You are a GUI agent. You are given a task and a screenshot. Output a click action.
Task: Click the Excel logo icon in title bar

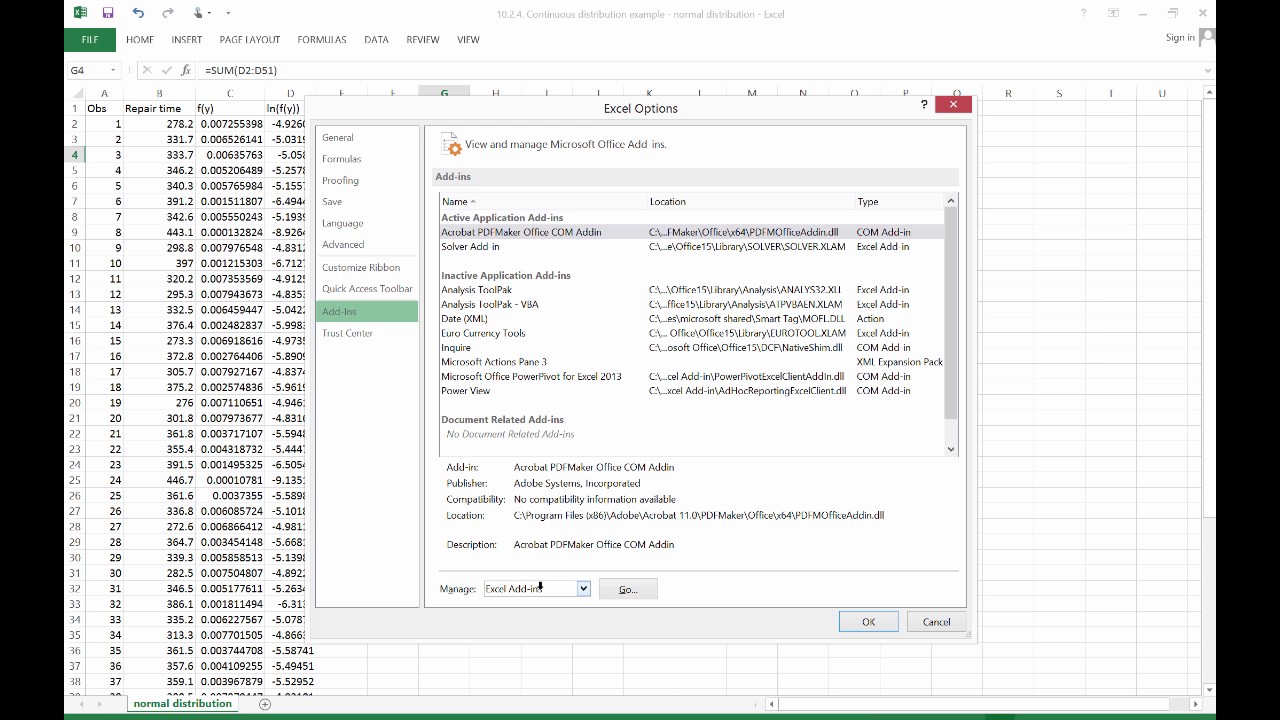tap(80, 13)
